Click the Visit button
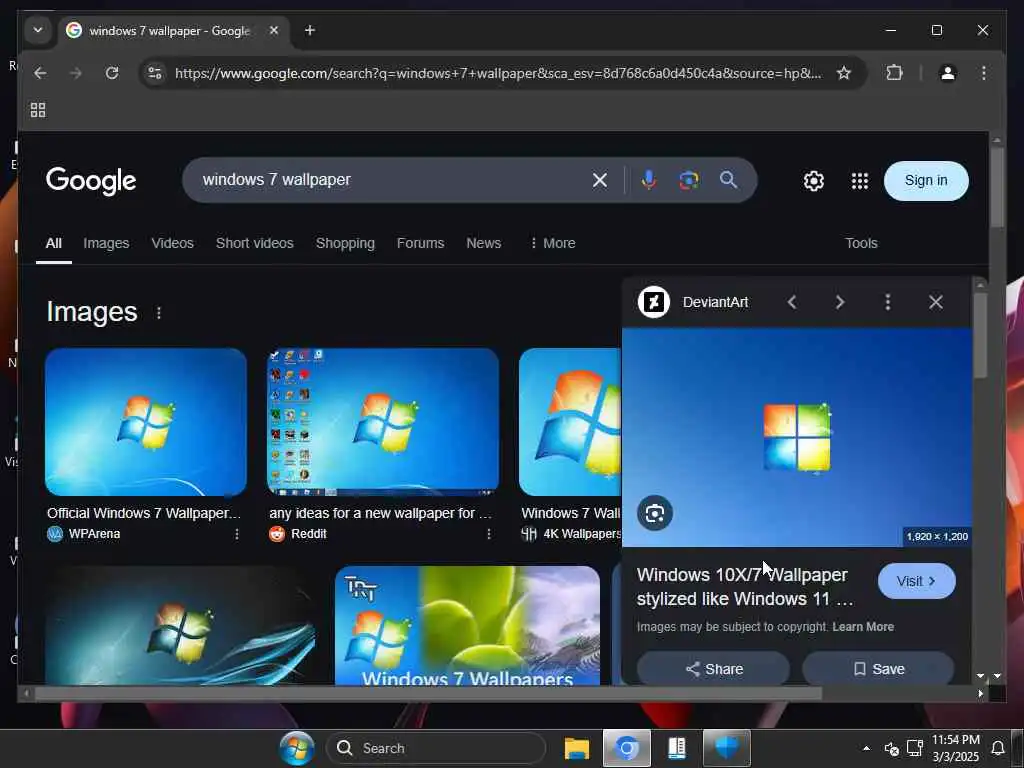The height and width of the screenshot is (768, 1024). [x=916, y=581]
